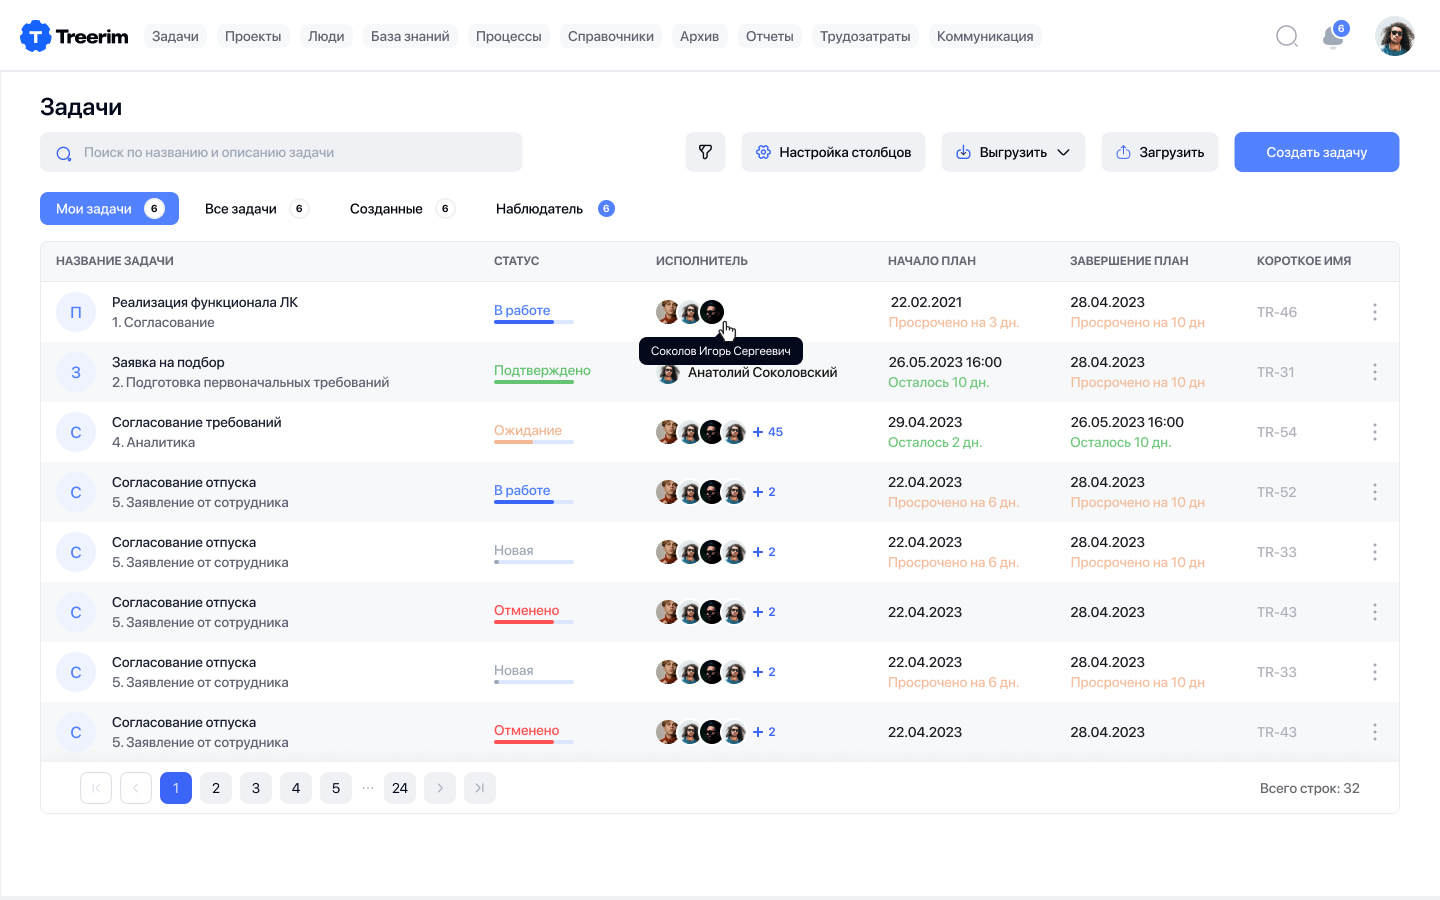Screen dimensions: 1440x900
Task: Expand +45 additional assignees for TR-54
Action: click(768, 432)
